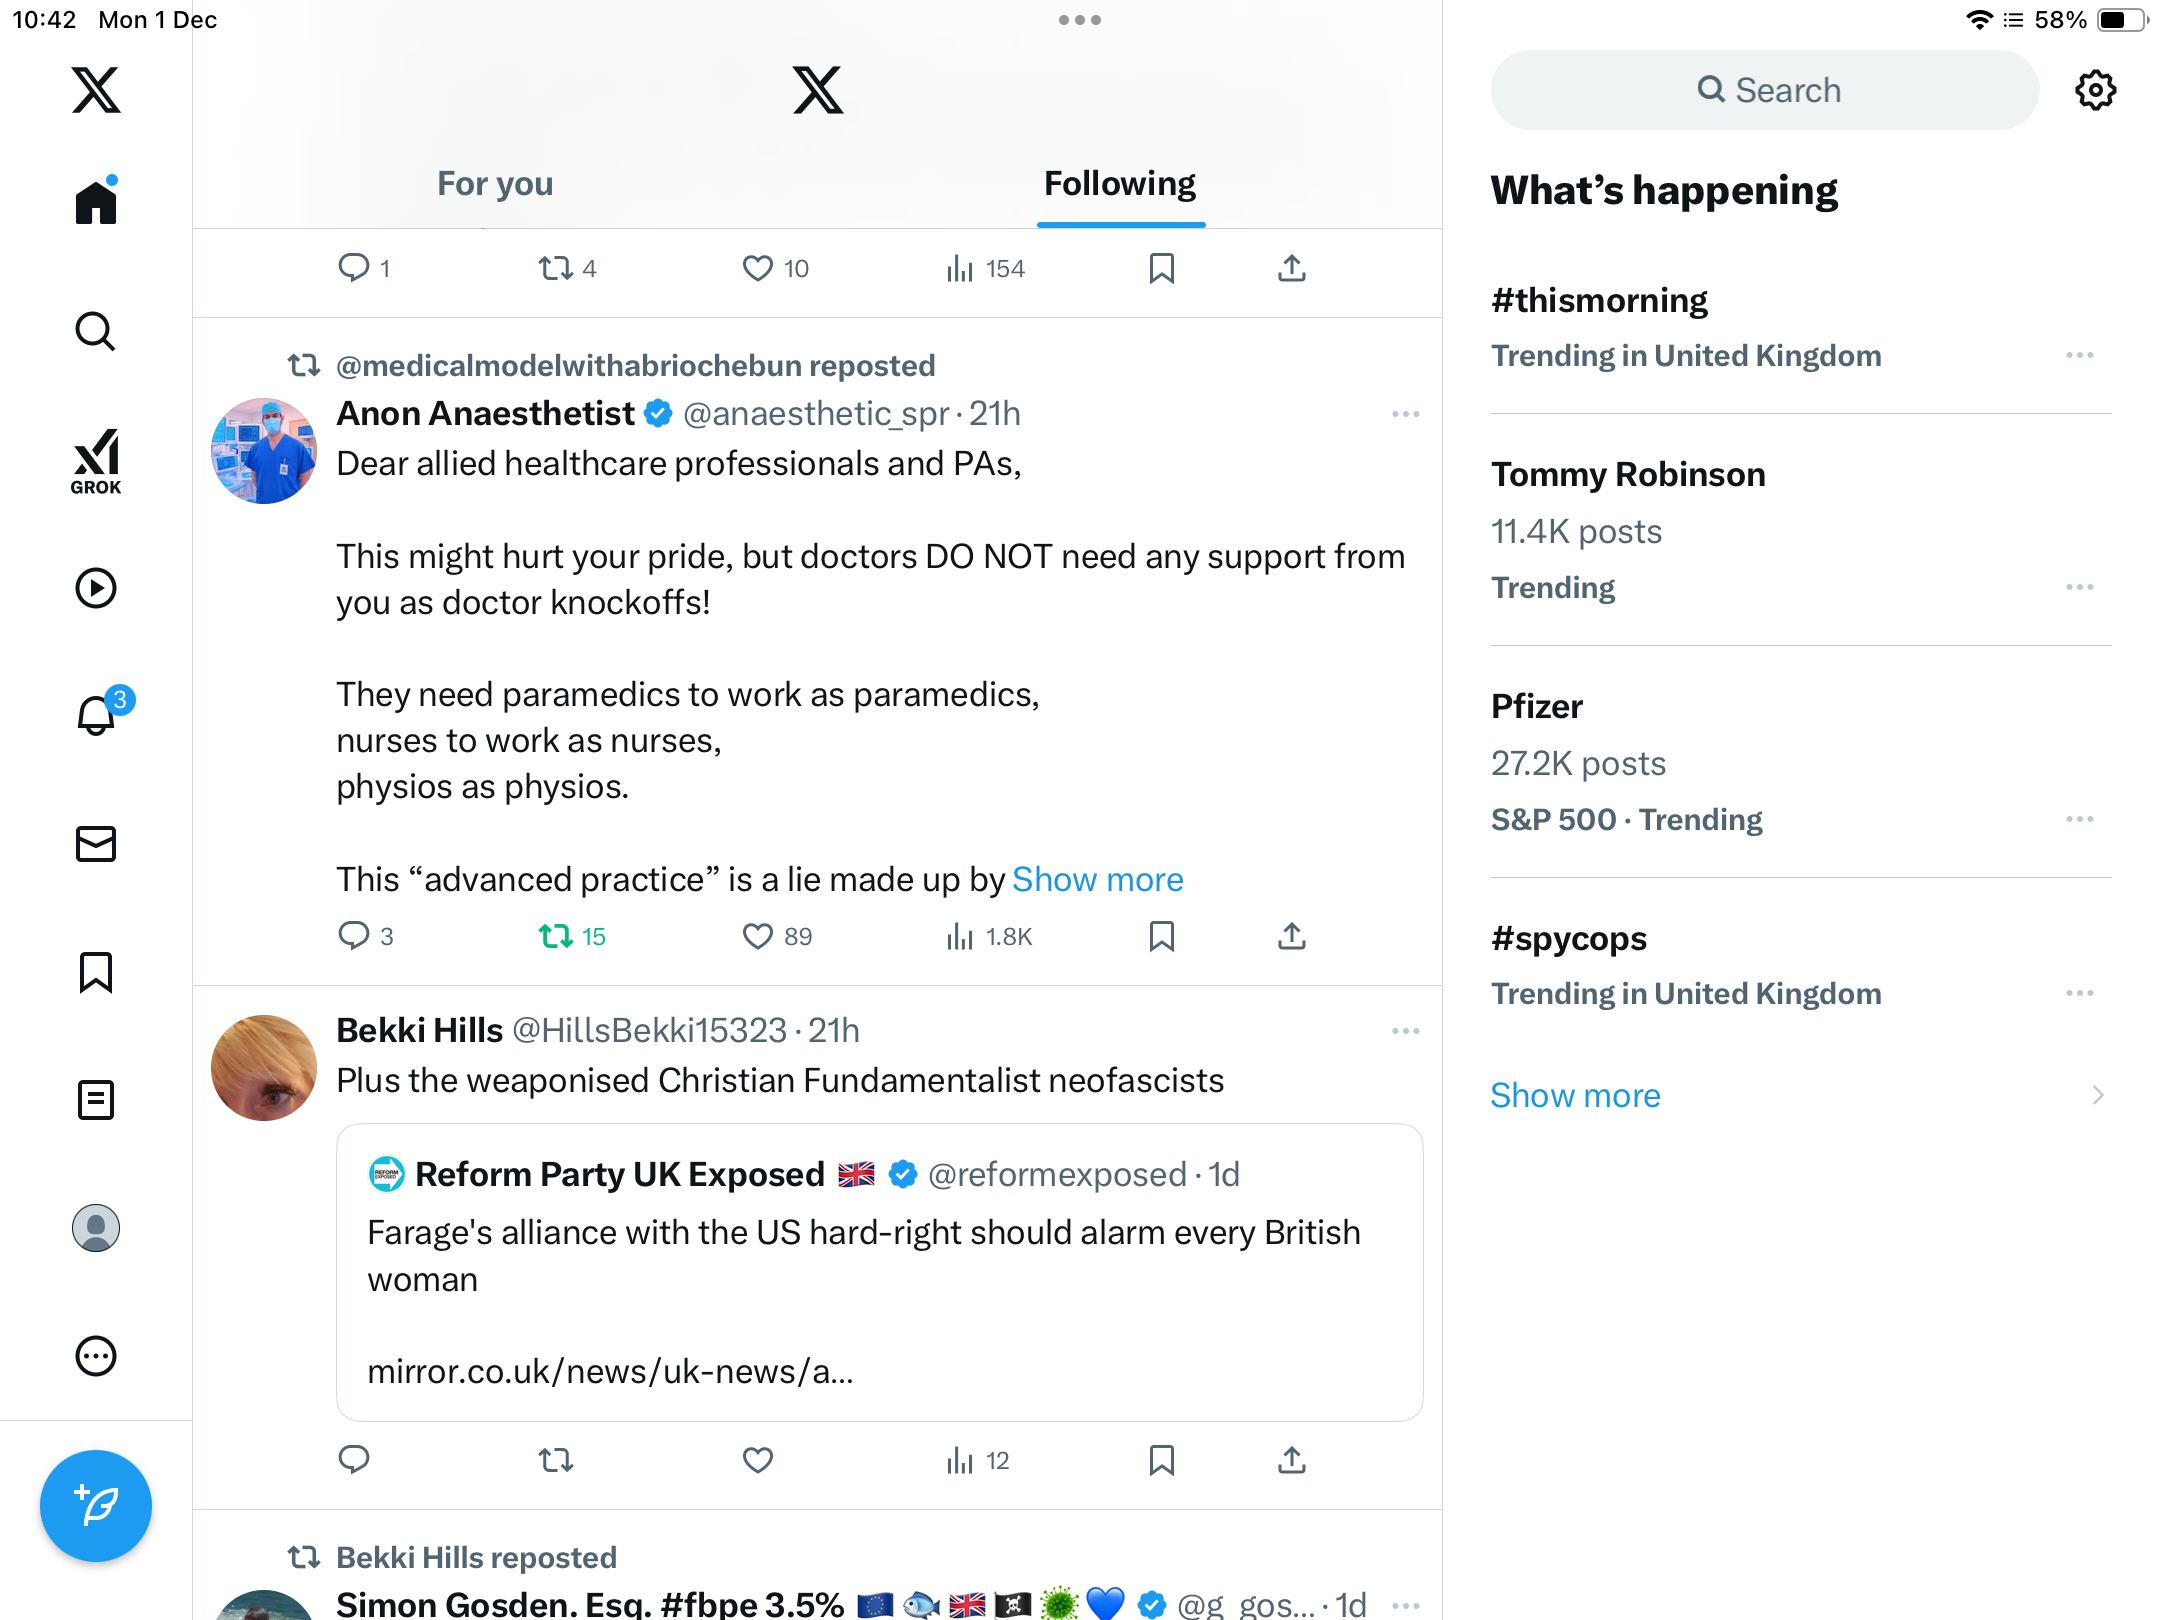Switch to the For you tab
This screenshot has height=1620, width=2160.
pyautogui.click(x=495, y=184)
